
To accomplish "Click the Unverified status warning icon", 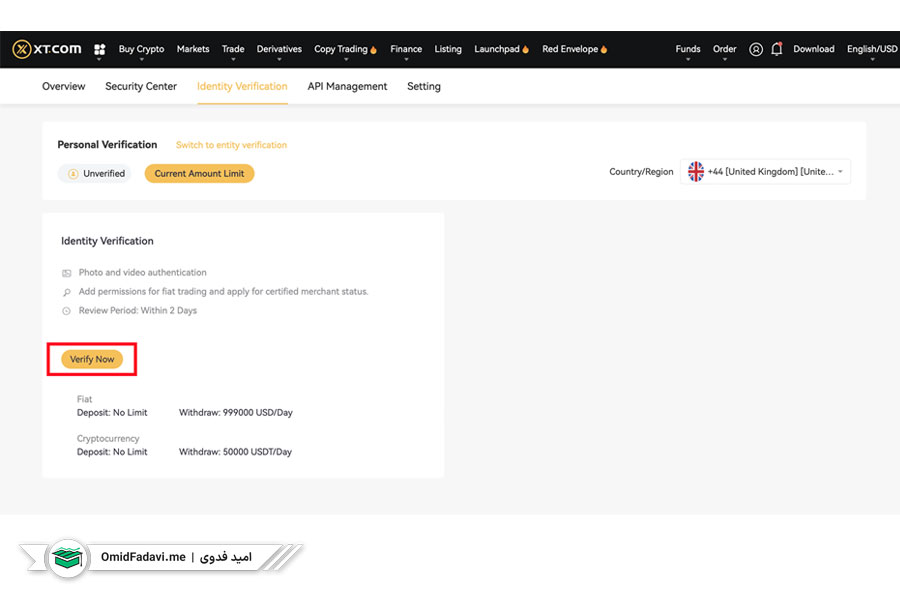I will 73,173.
